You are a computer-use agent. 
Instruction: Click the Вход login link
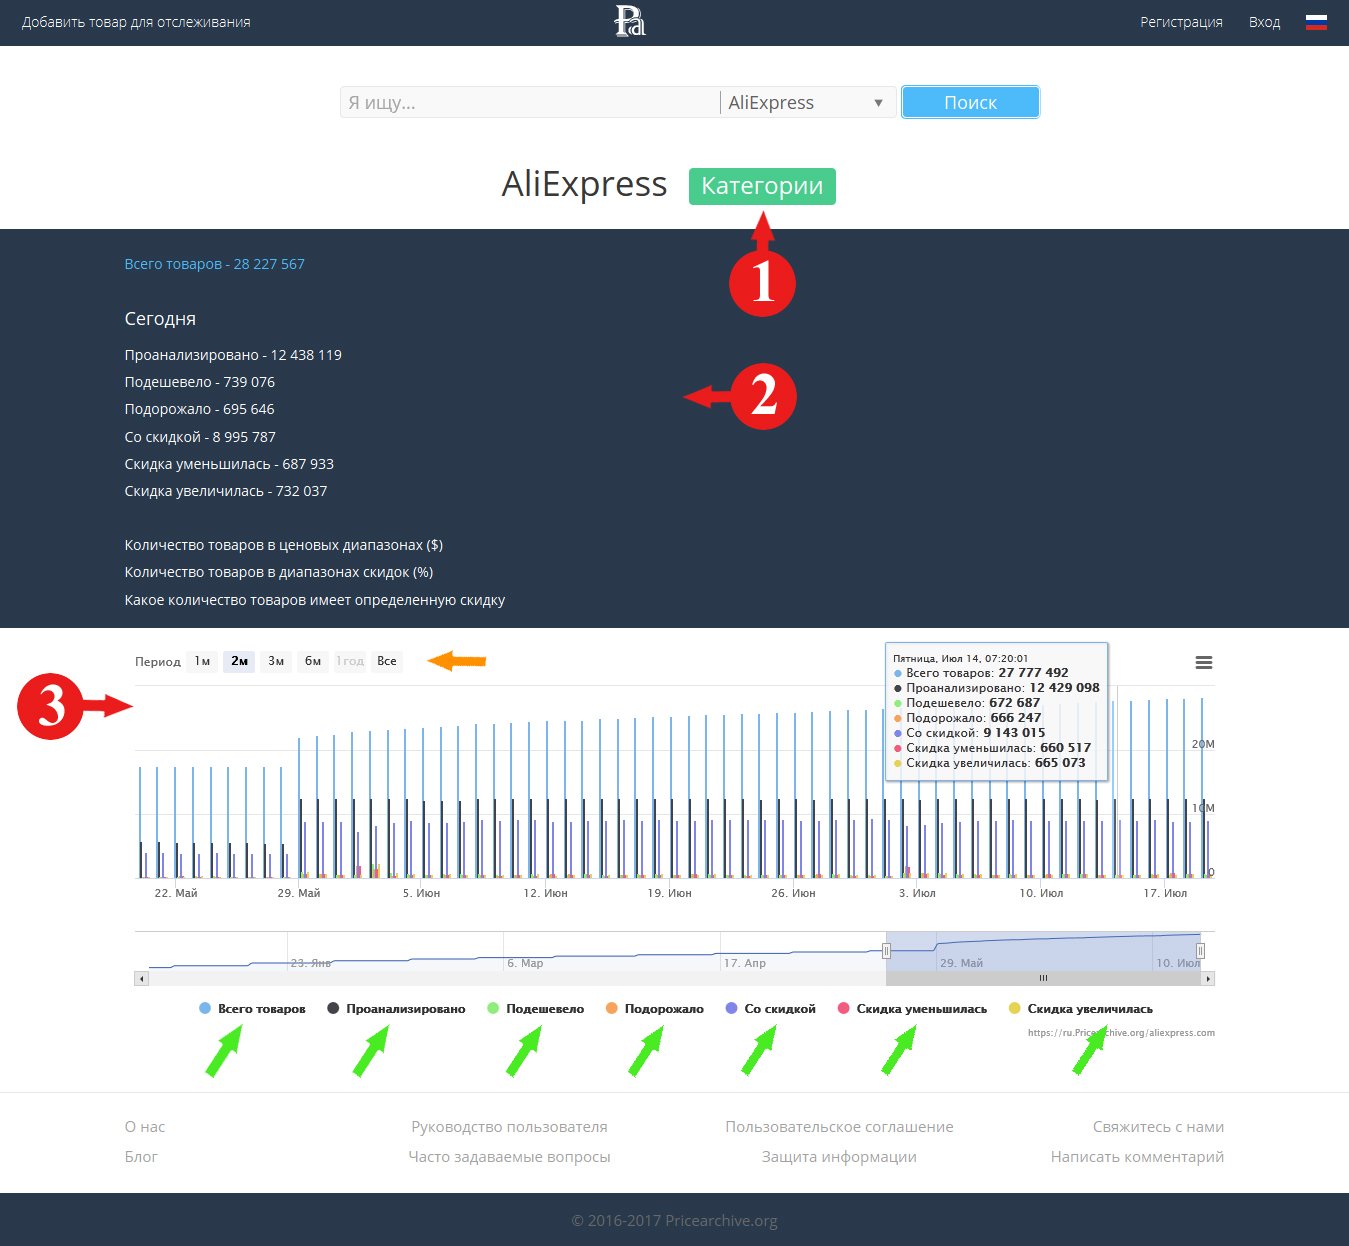1264,22
